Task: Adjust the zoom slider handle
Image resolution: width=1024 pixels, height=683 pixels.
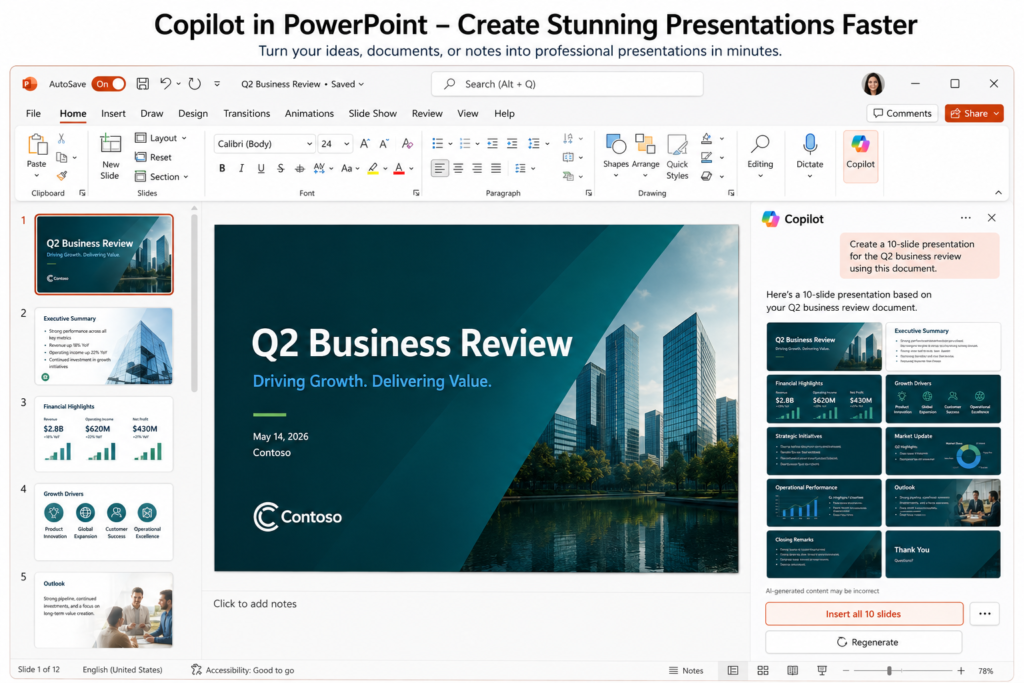Action: pos(889,671)
